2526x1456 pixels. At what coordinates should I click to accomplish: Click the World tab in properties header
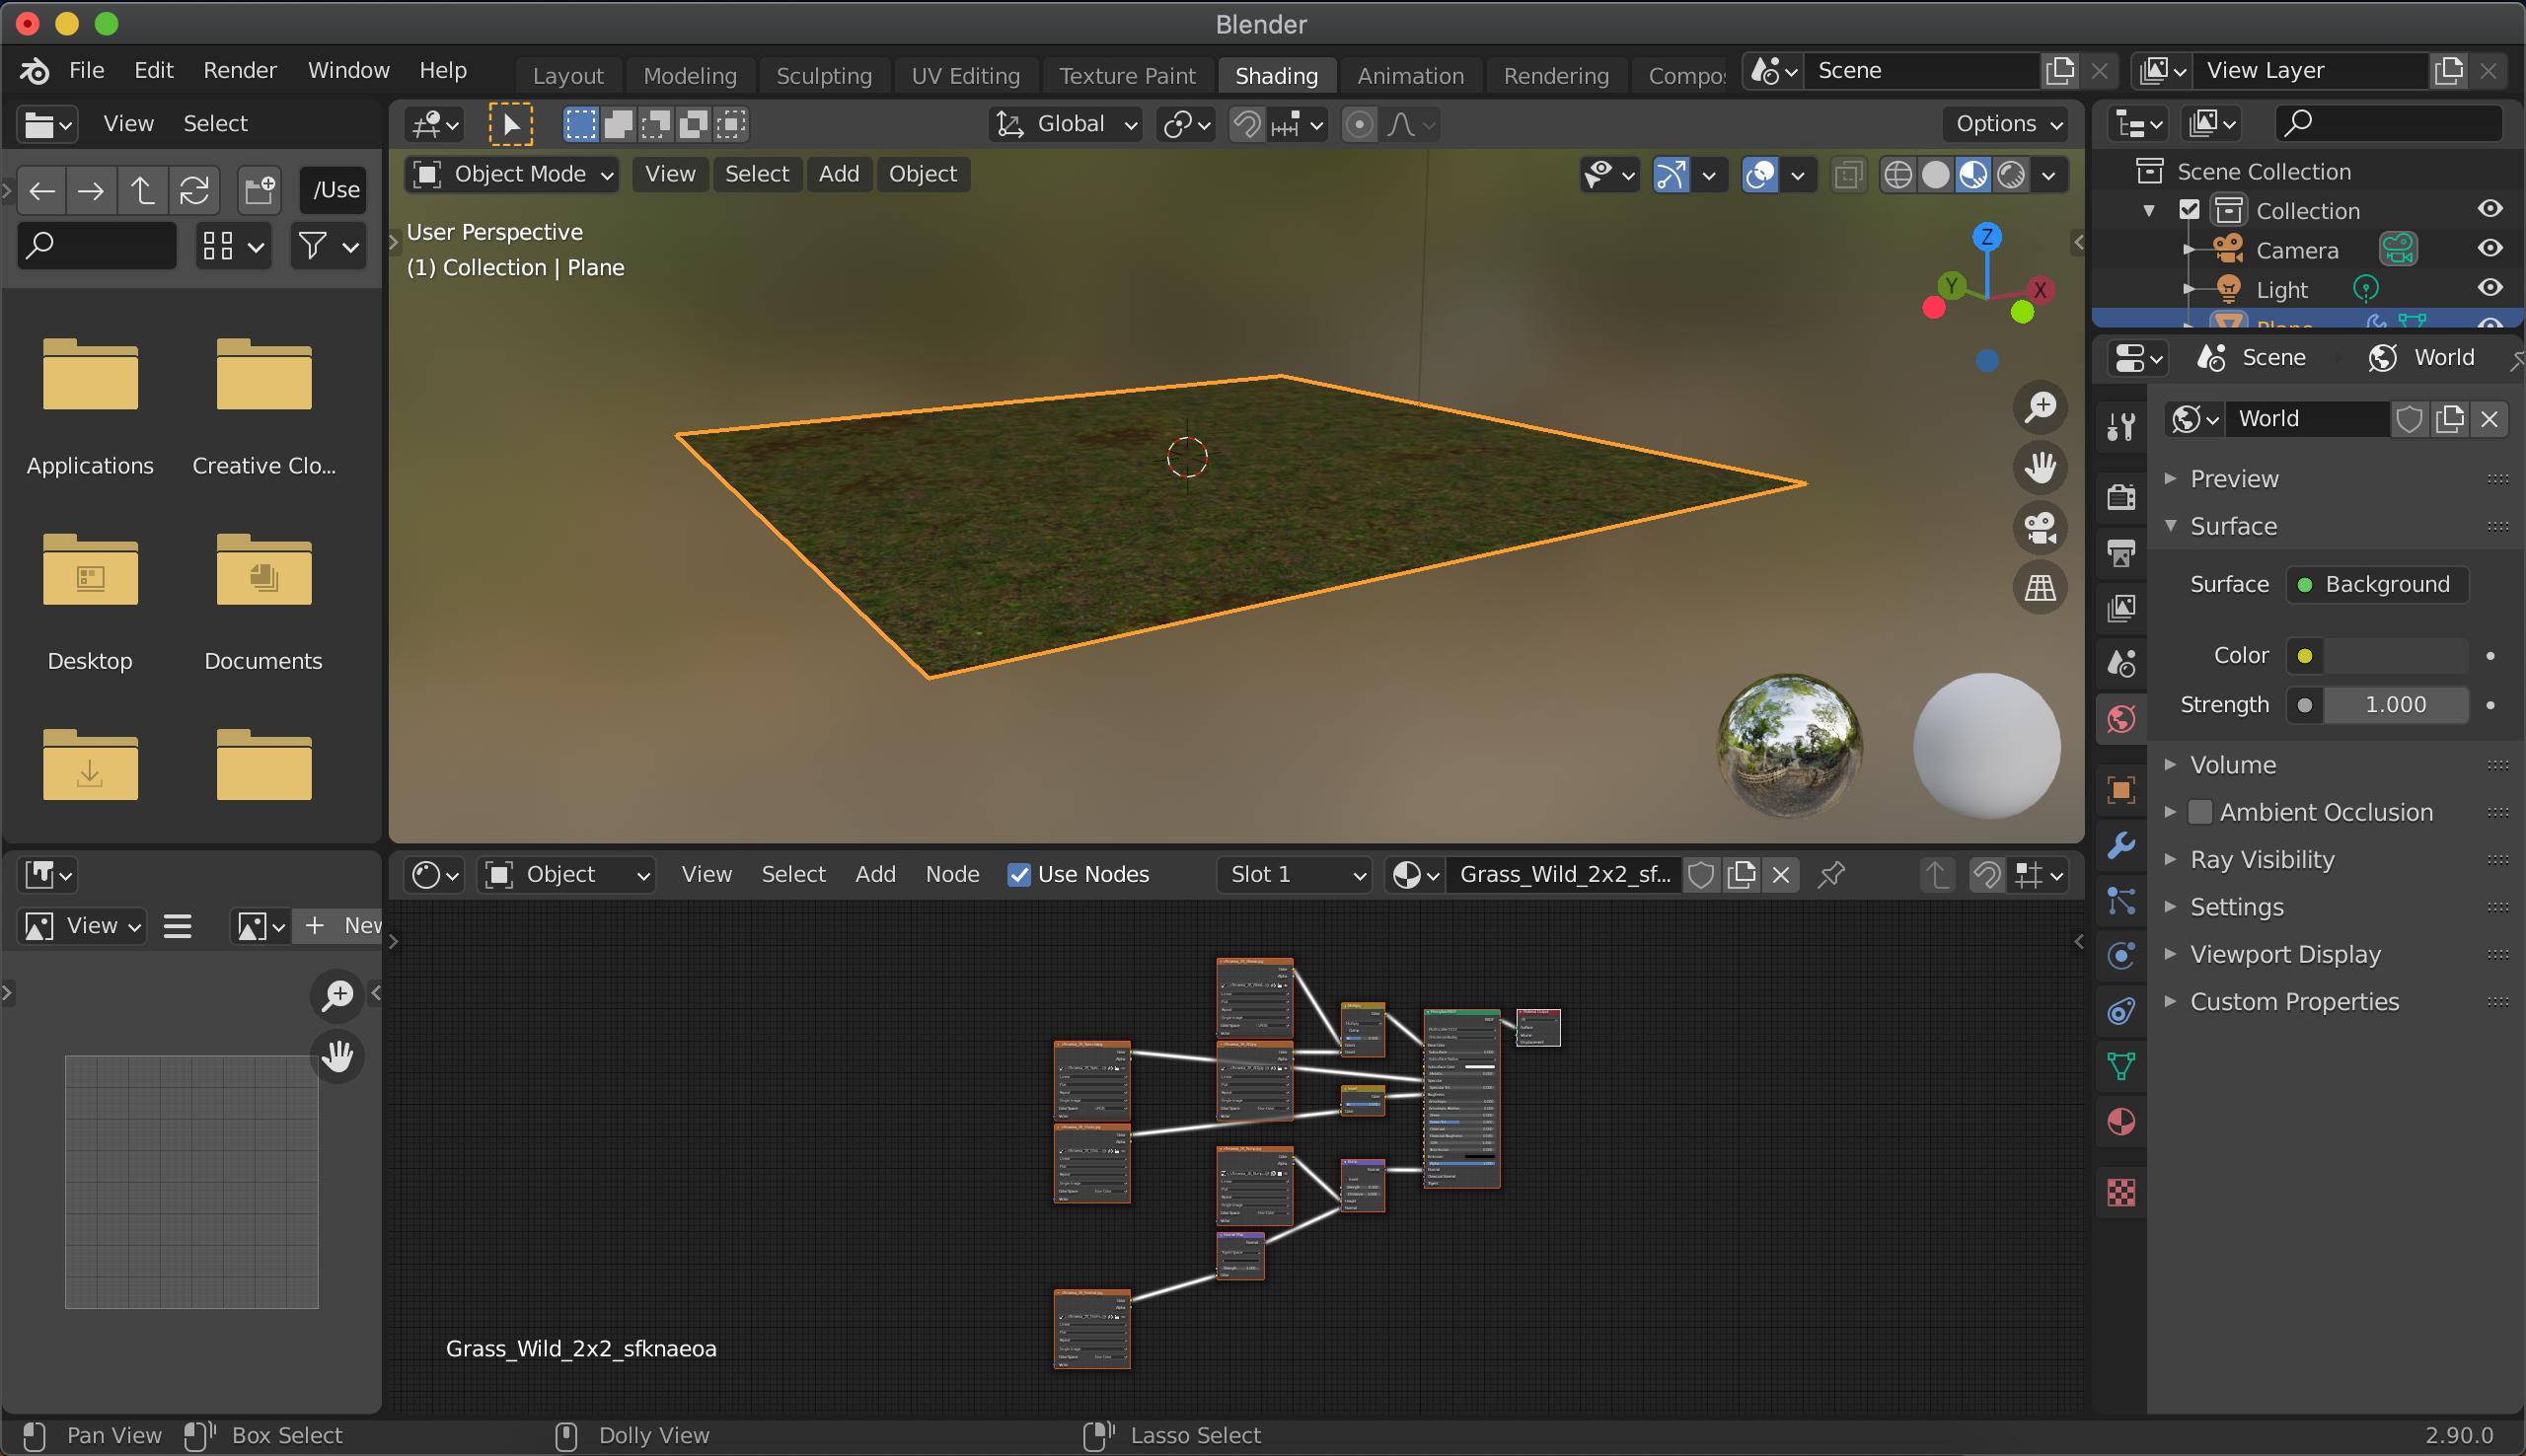pos(2422,358)
